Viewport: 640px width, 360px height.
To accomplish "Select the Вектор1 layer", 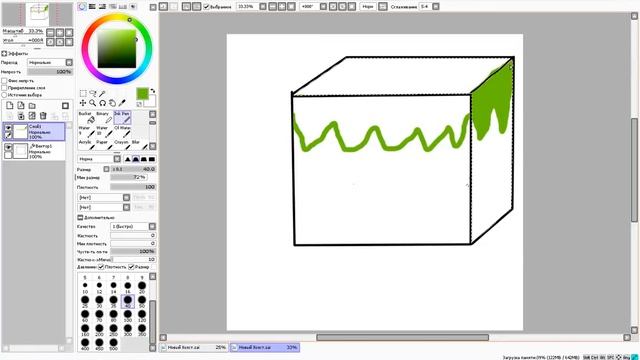I will pyautogui.click(x=34, y=151).
